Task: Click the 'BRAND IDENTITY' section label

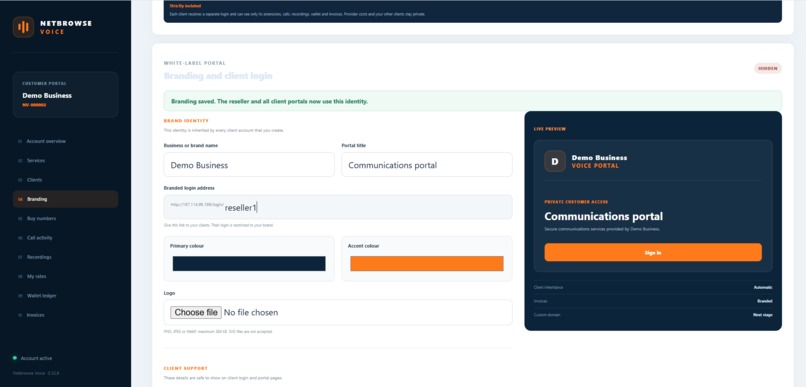Action: point(186,121)
